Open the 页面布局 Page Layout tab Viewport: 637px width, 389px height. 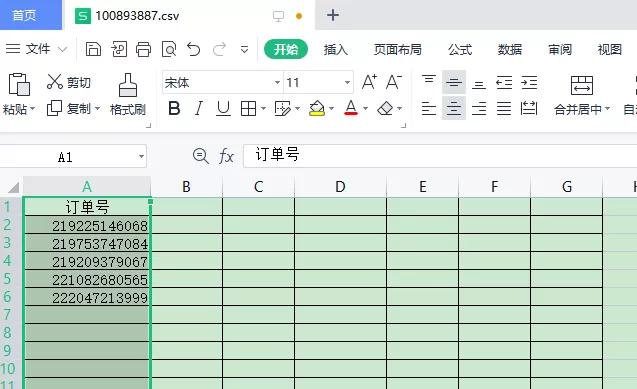tap(397, 50)
